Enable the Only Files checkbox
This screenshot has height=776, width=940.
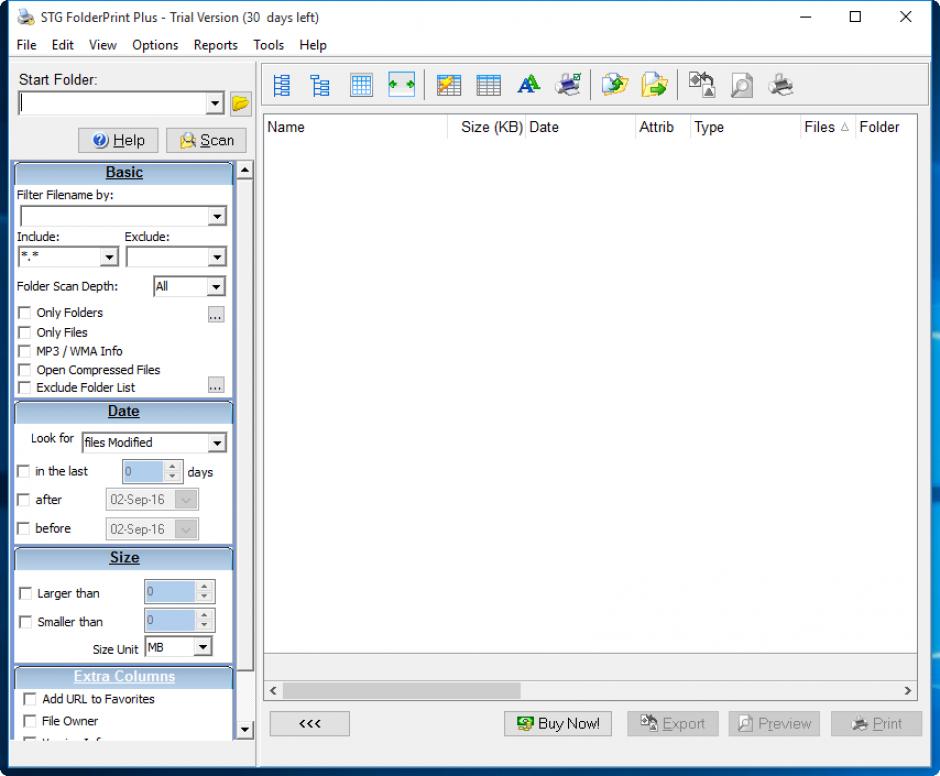tap(25, 332)
